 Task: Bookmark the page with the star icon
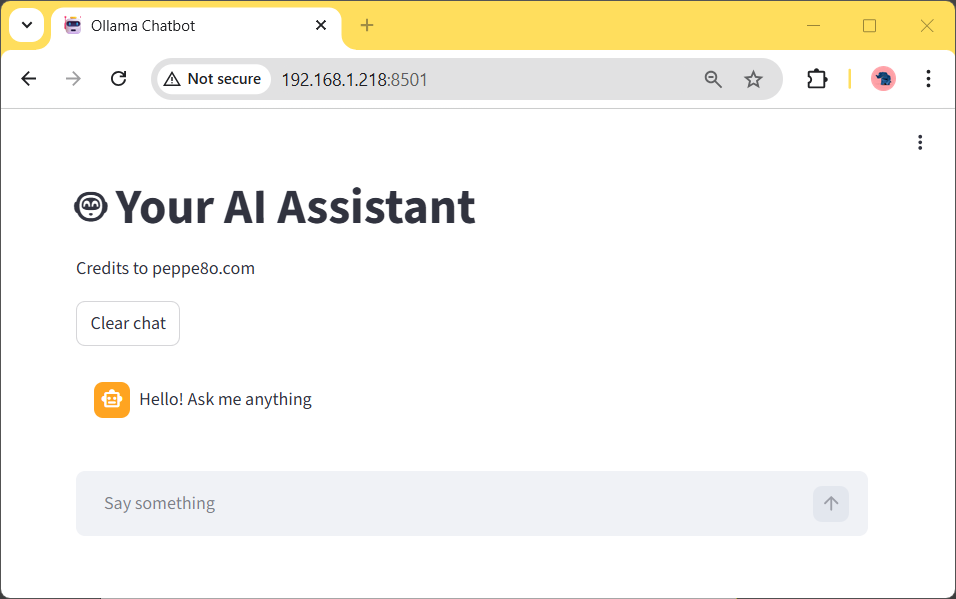coord(753,78)
